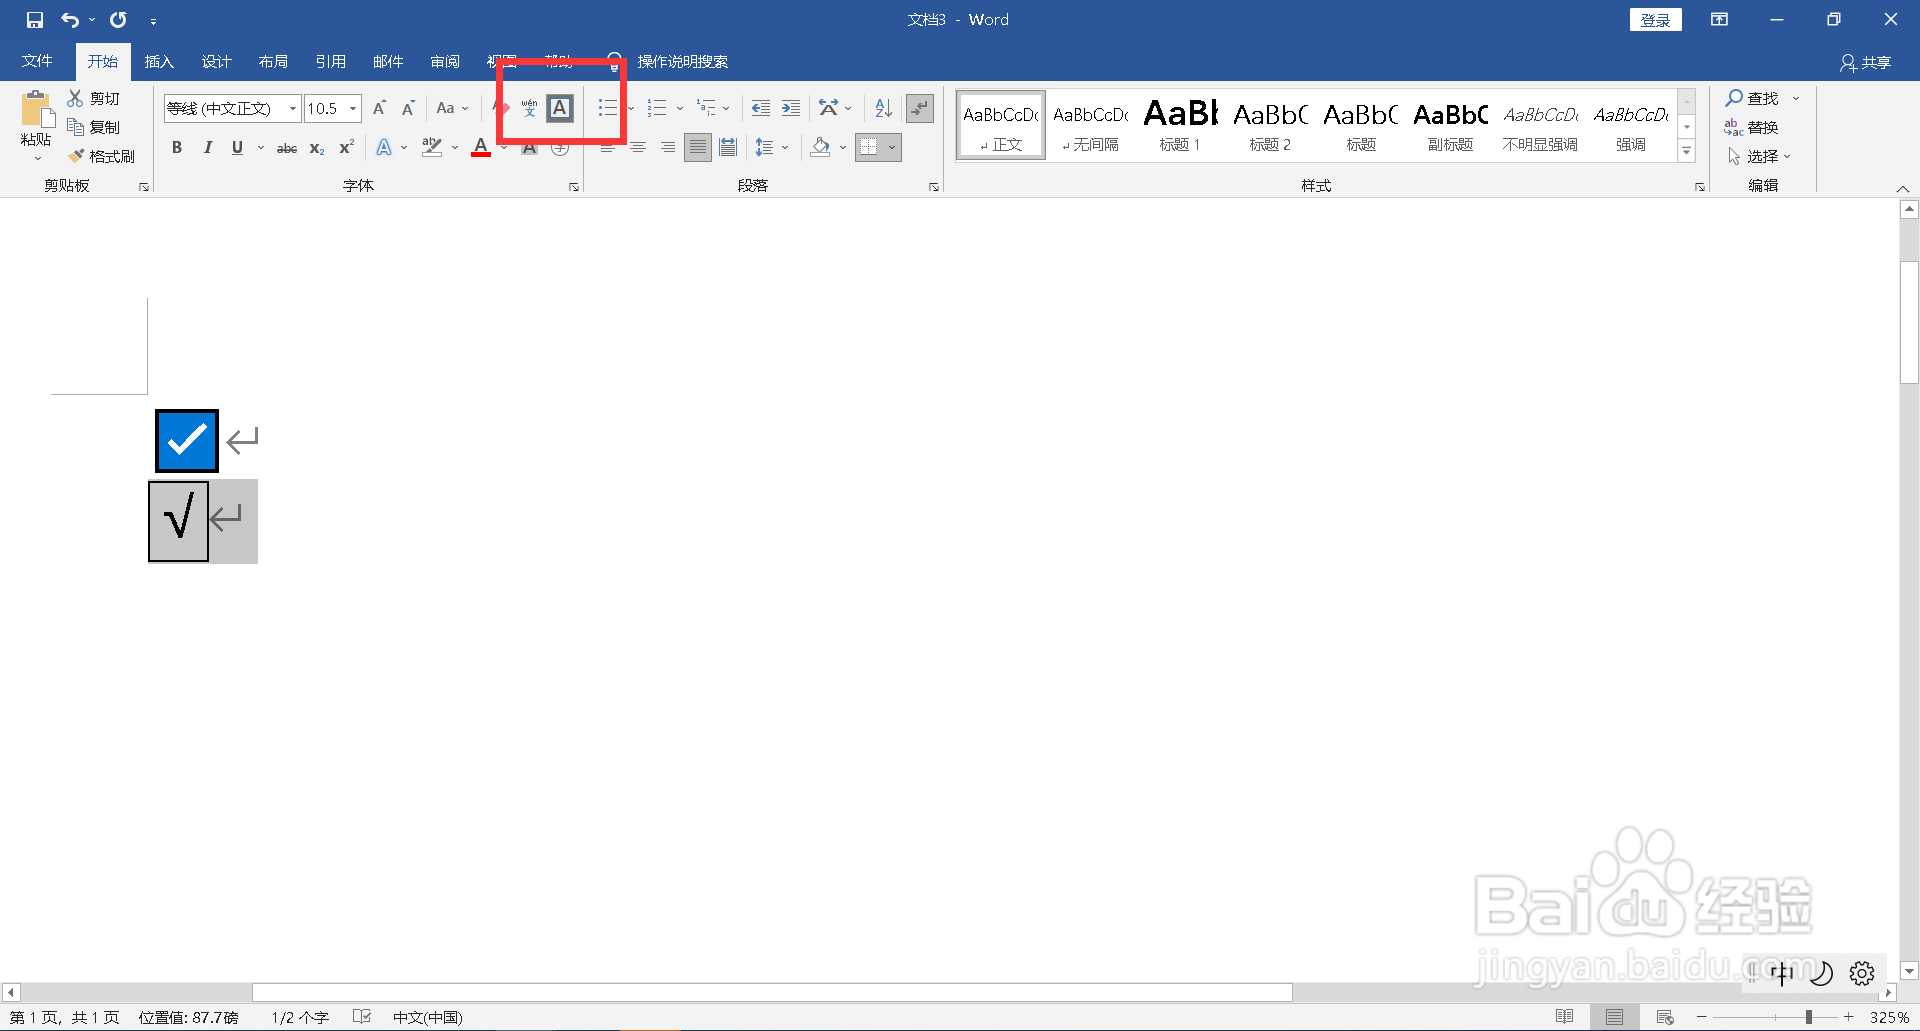Click the 替换 replace button
The height and width of the screenshot is (1031, 1920).
coord(1751,128)
